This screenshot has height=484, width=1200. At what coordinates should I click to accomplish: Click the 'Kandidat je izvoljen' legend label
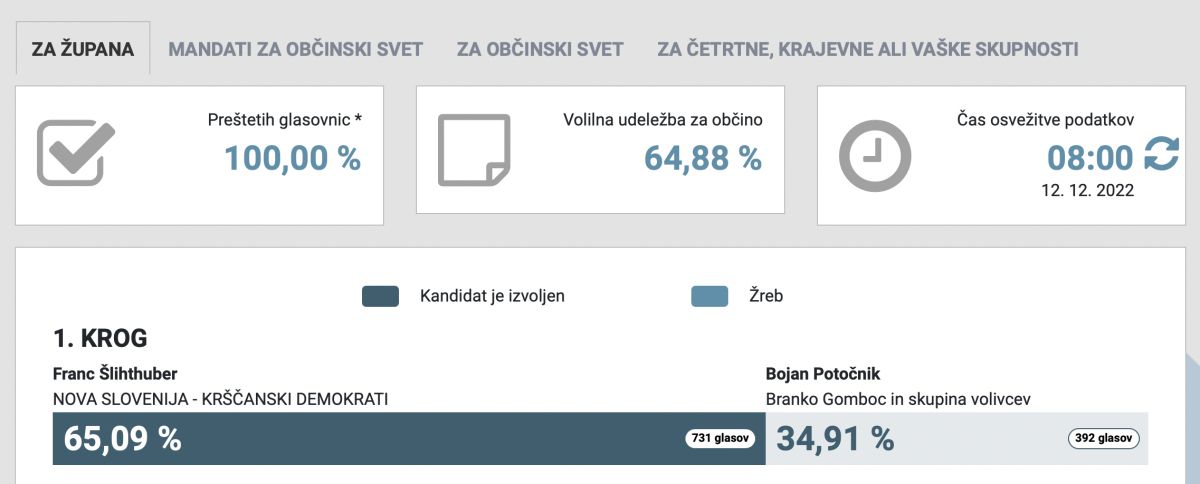(x=492, y=296)
